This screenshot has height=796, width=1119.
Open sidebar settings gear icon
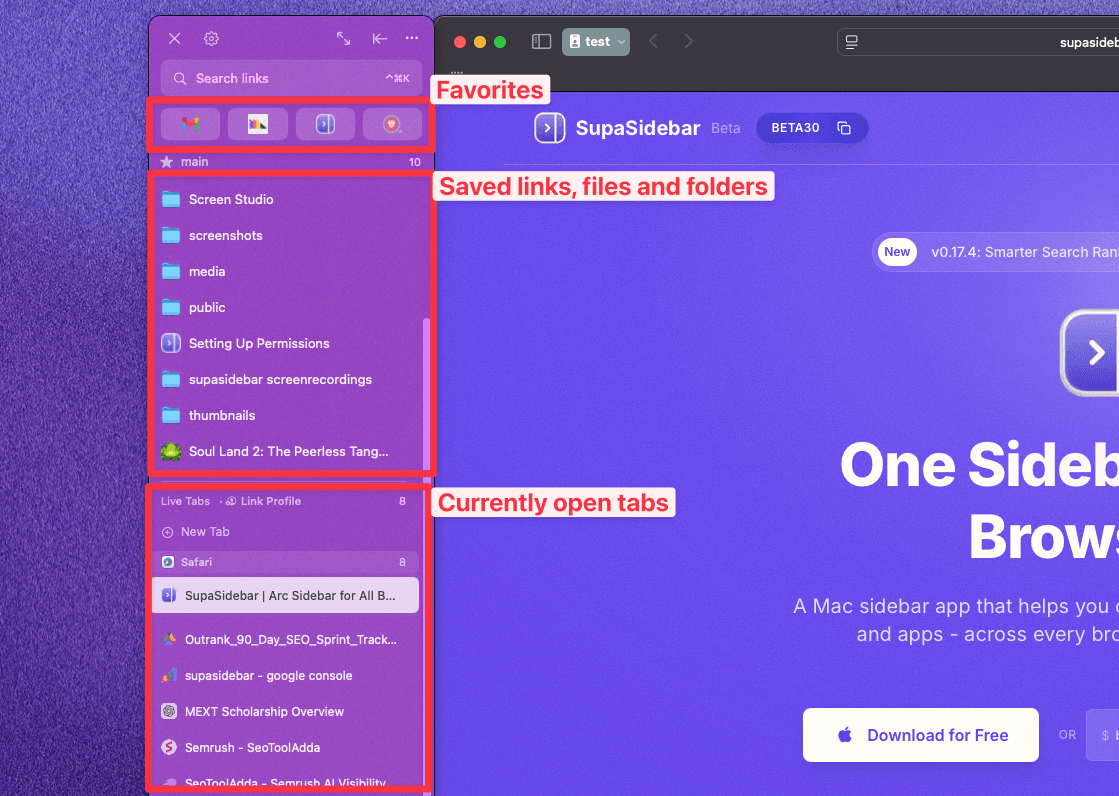pyautogui.click(x=211, y=39)
